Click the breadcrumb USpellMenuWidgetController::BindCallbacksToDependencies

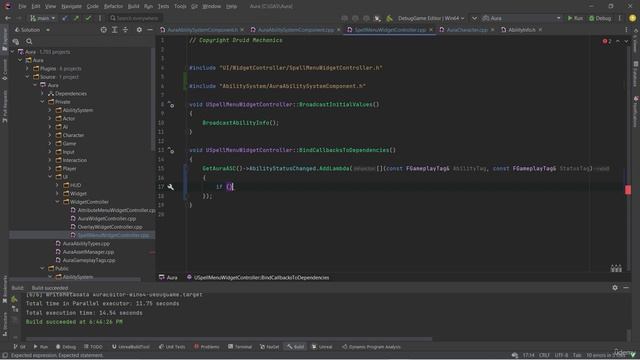click(x=262, y=278)
